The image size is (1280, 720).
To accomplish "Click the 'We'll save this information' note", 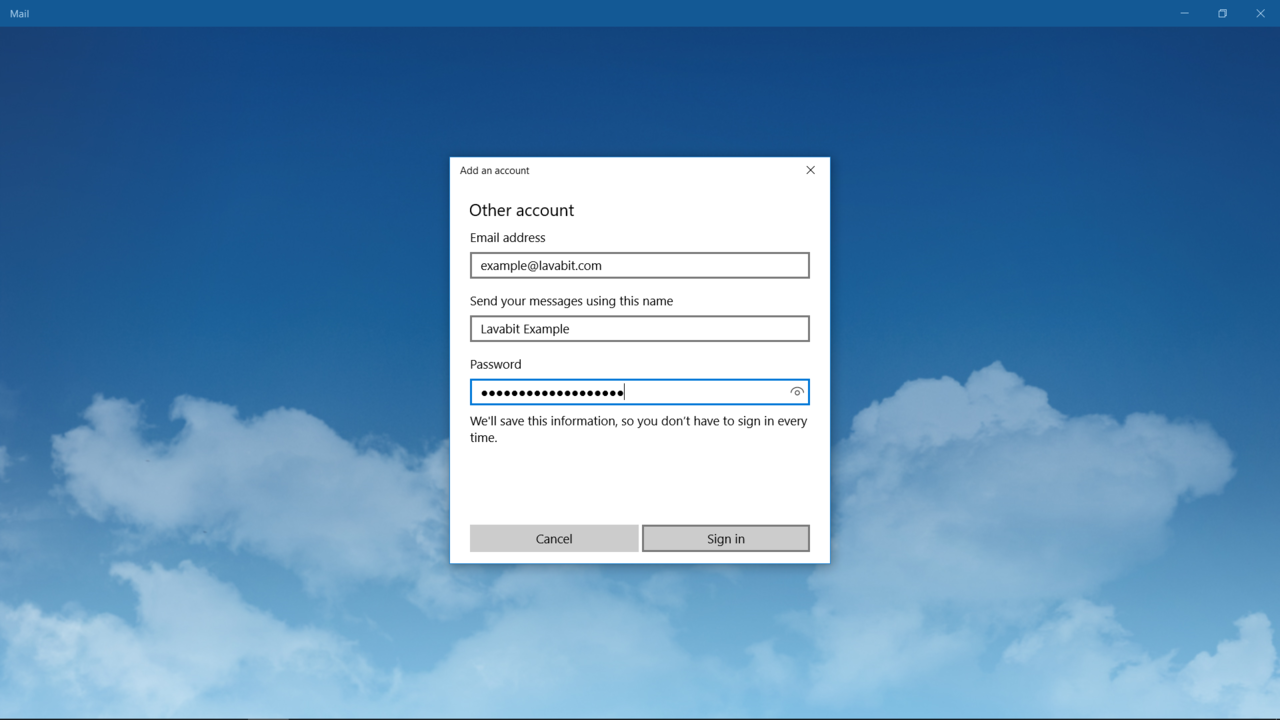I will coord(638,429).
